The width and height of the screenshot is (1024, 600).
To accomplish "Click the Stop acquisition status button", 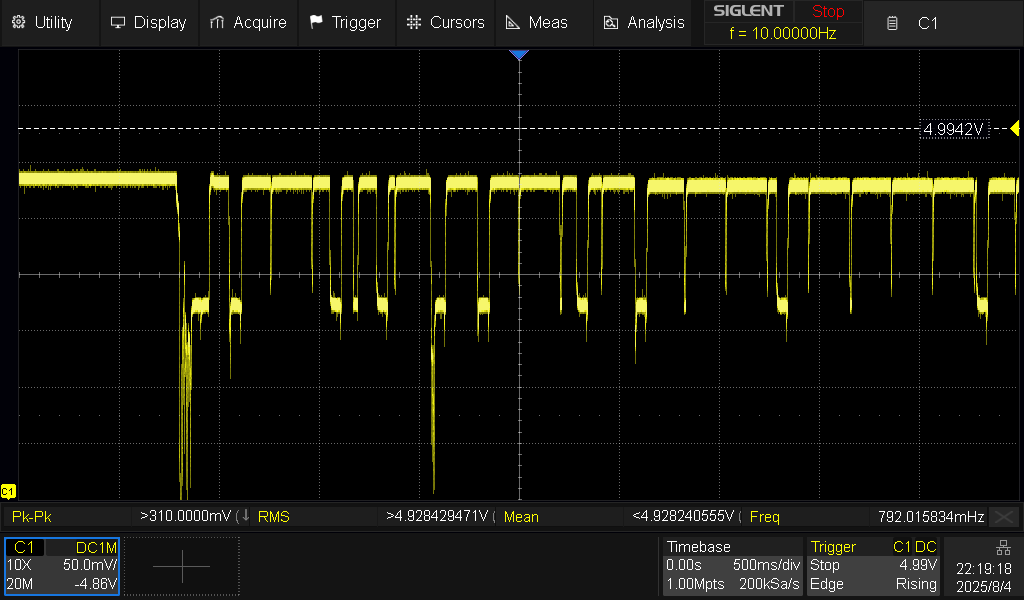I will click(827, 12).
